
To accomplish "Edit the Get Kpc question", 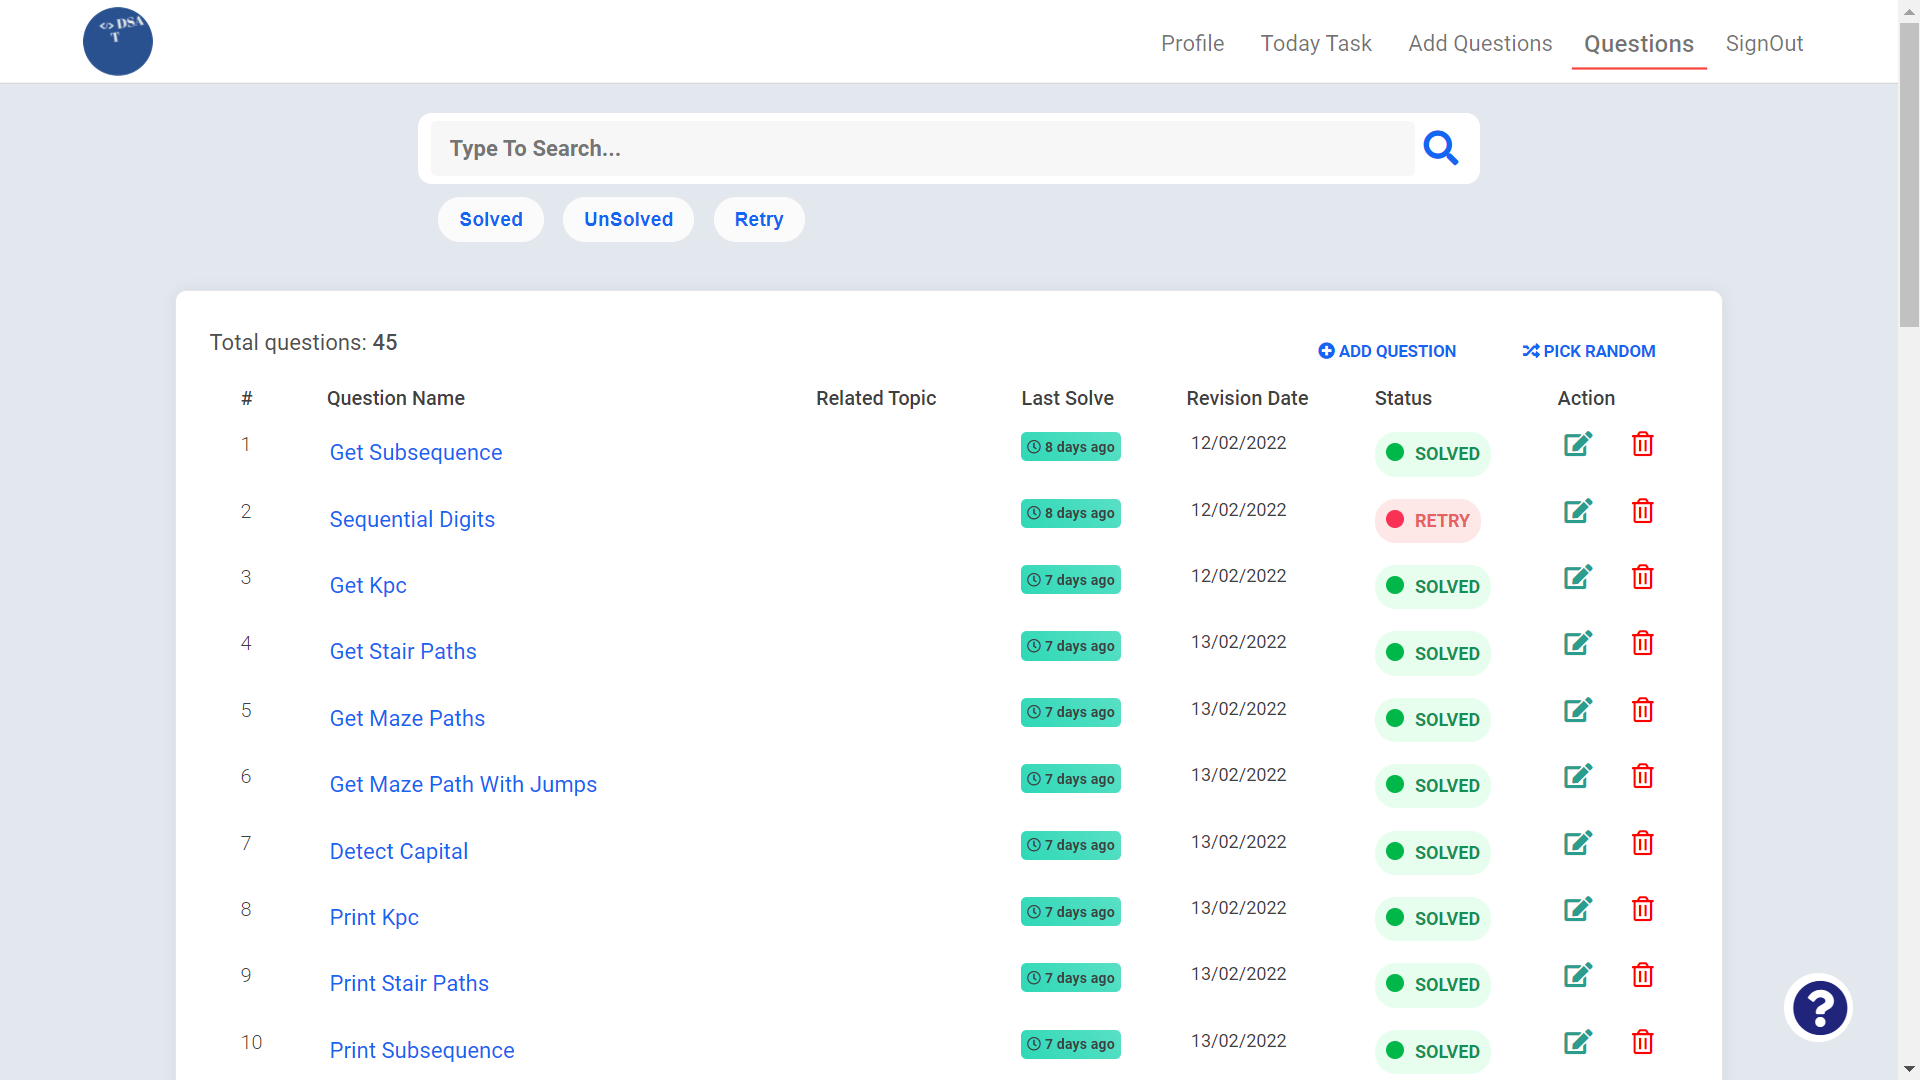I will point(1577,577).
